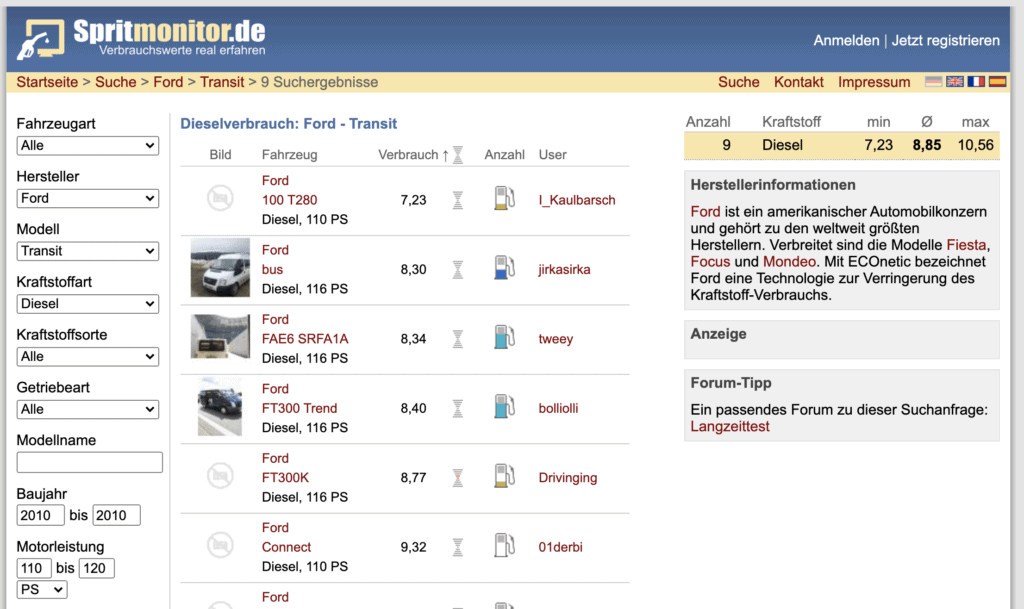The height and width of the screenshot is (609, 1024).
Task: Open user profile 01derbi
Action: (560, 547)
